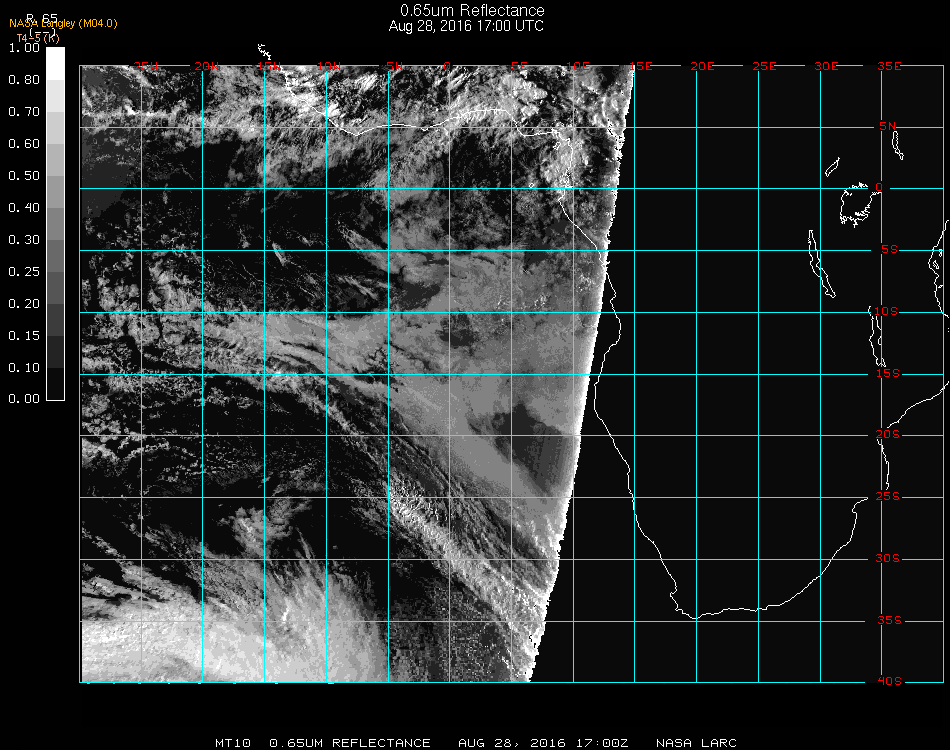Screen dimensions: 950x750
Task: Click the '5N' latitude label
Action: 888,126
